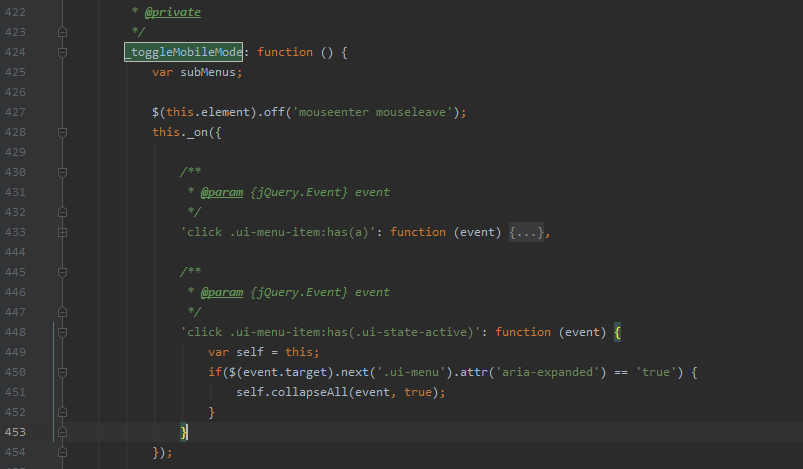This screenshot has width=803, height=469.
Task: Click the folded {...} placeholder in the code
Action: click(x=526, y=232)
